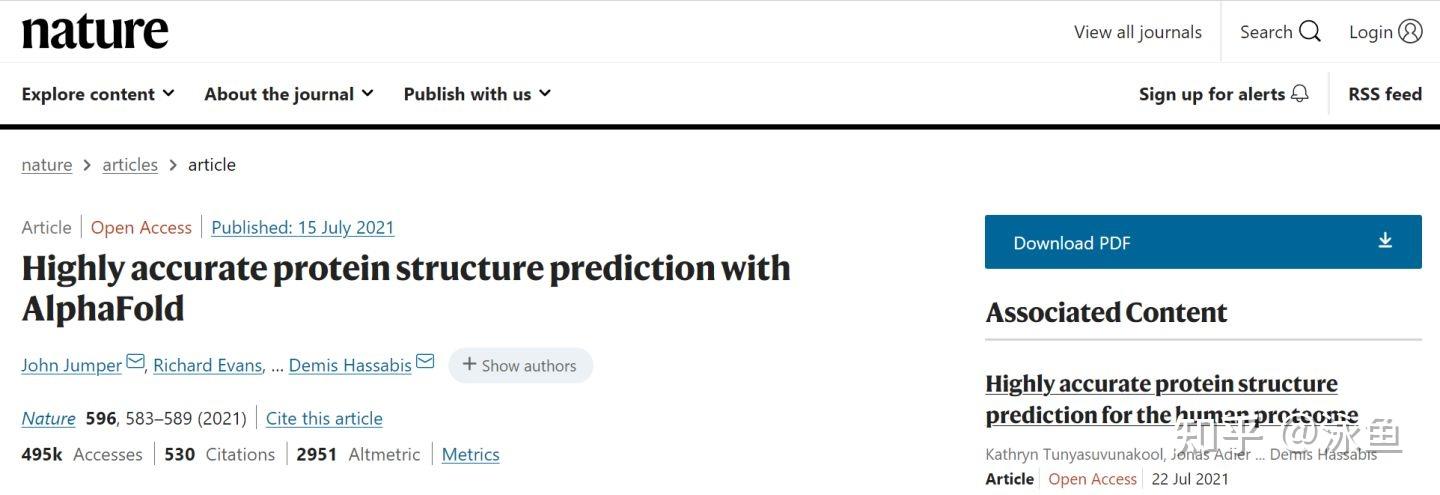Image resolution: width=1440 pixels, height=495 pixels.
Task: Click the Published 15 July 2021 link
Action: coord(303,227)
